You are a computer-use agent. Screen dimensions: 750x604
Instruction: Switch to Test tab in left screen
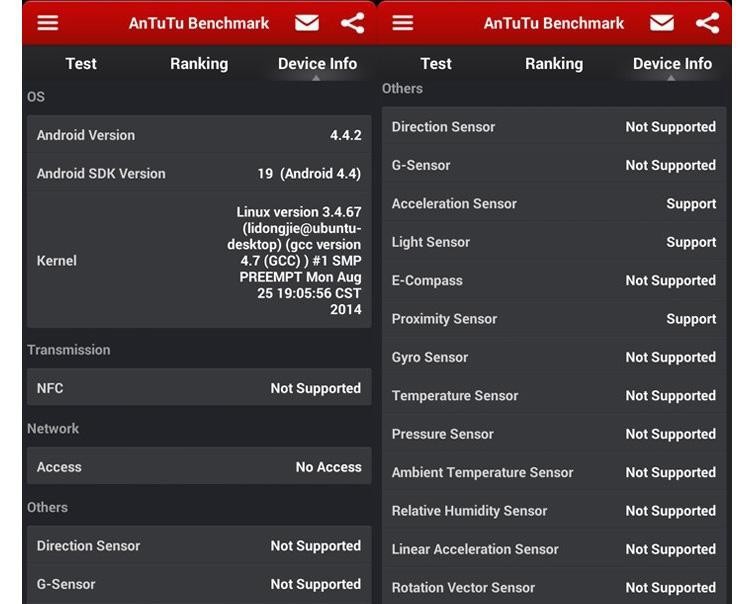point(81,64)
